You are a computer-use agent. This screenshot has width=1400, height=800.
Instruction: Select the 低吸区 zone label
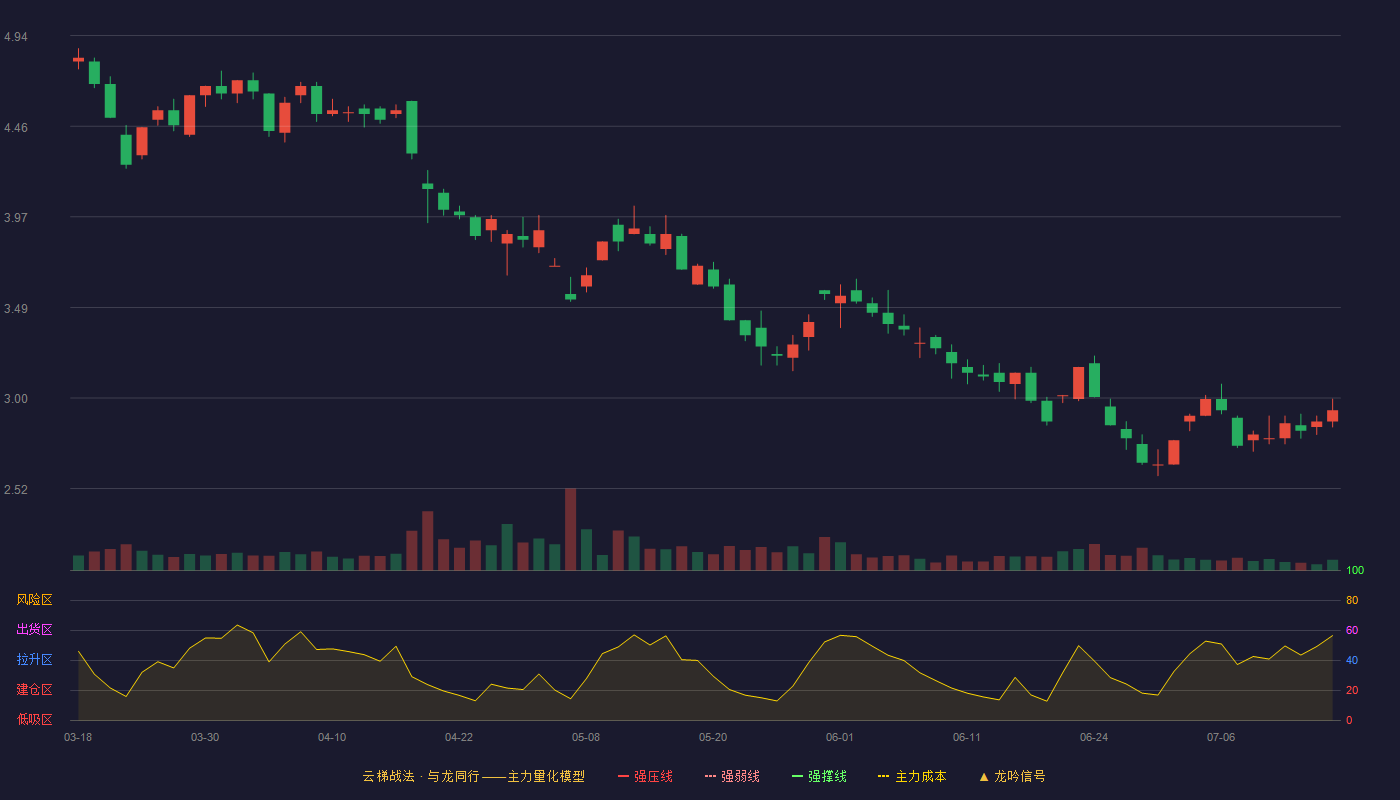[x=34, y=719]
